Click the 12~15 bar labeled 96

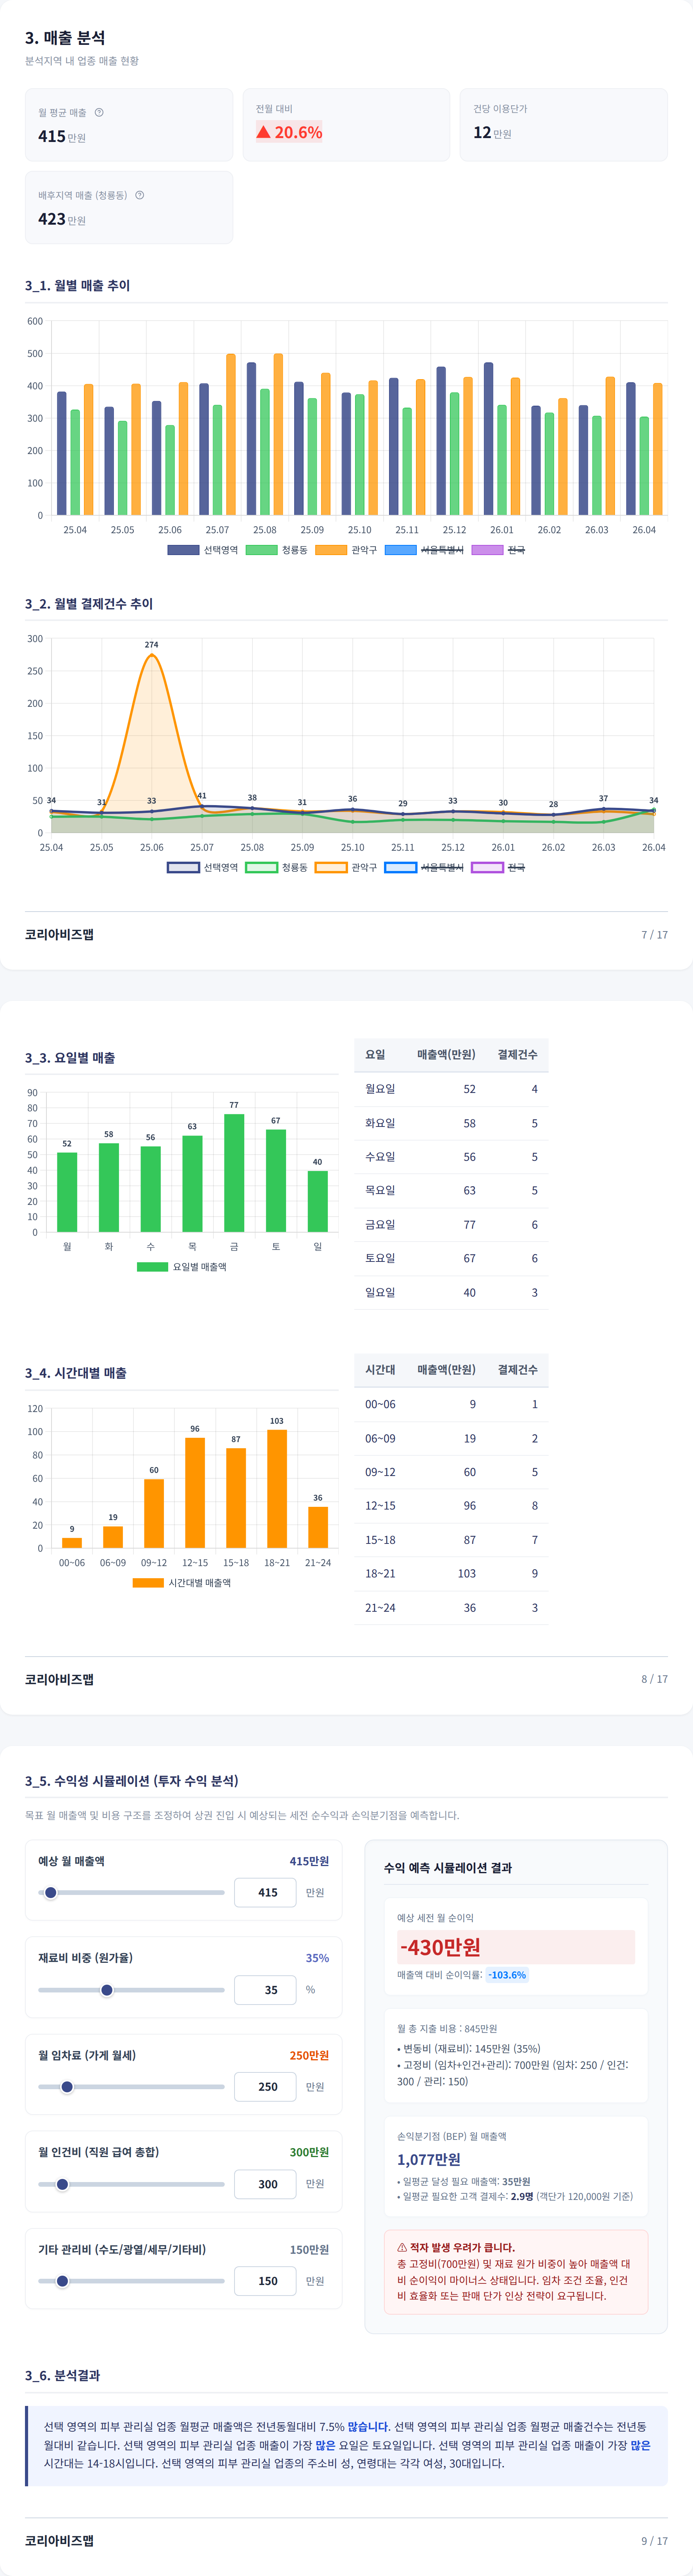(x=195, y=1493)
